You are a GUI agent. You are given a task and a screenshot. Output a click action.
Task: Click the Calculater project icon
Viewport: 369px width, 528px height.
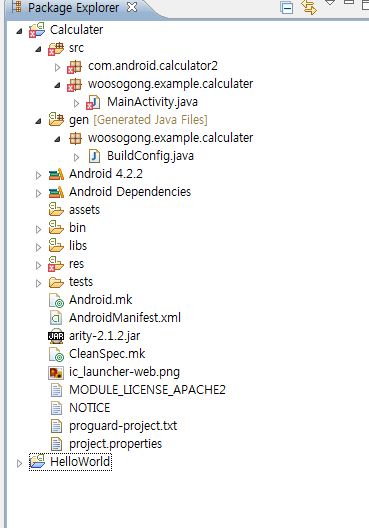[37, 30]
